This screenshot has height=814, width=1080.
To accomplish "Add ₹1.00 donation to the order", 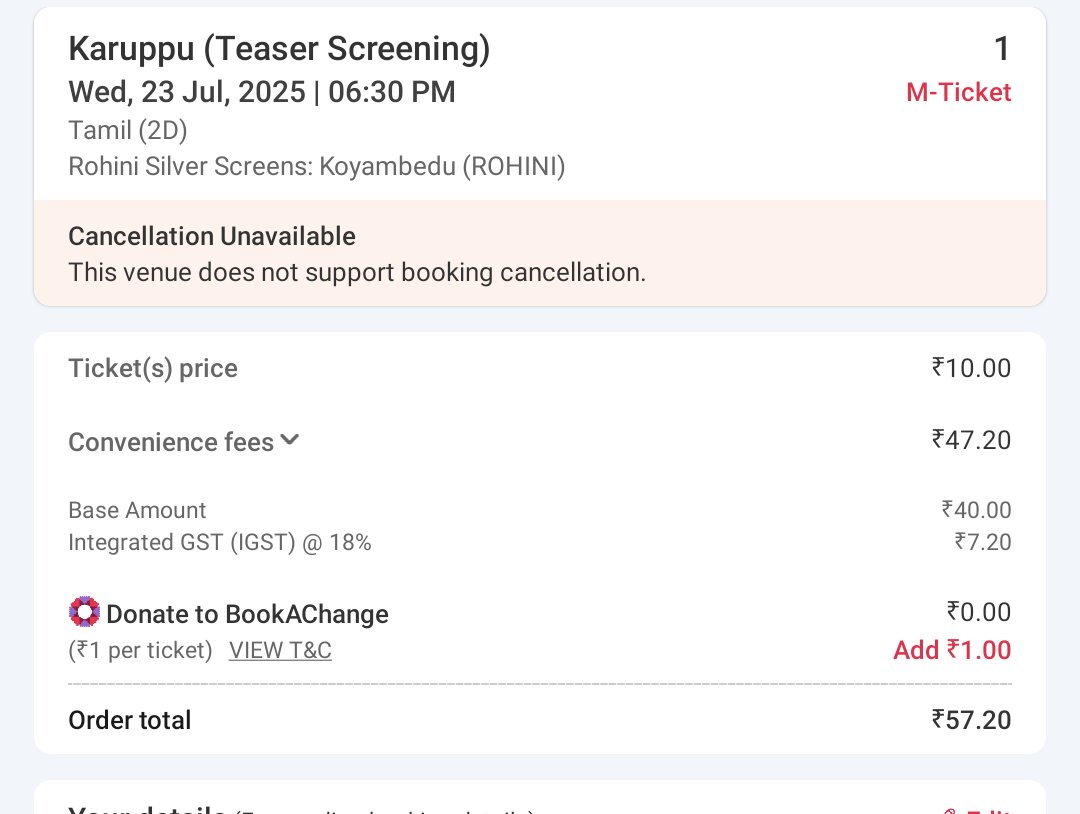I will [x=952, y=650].
